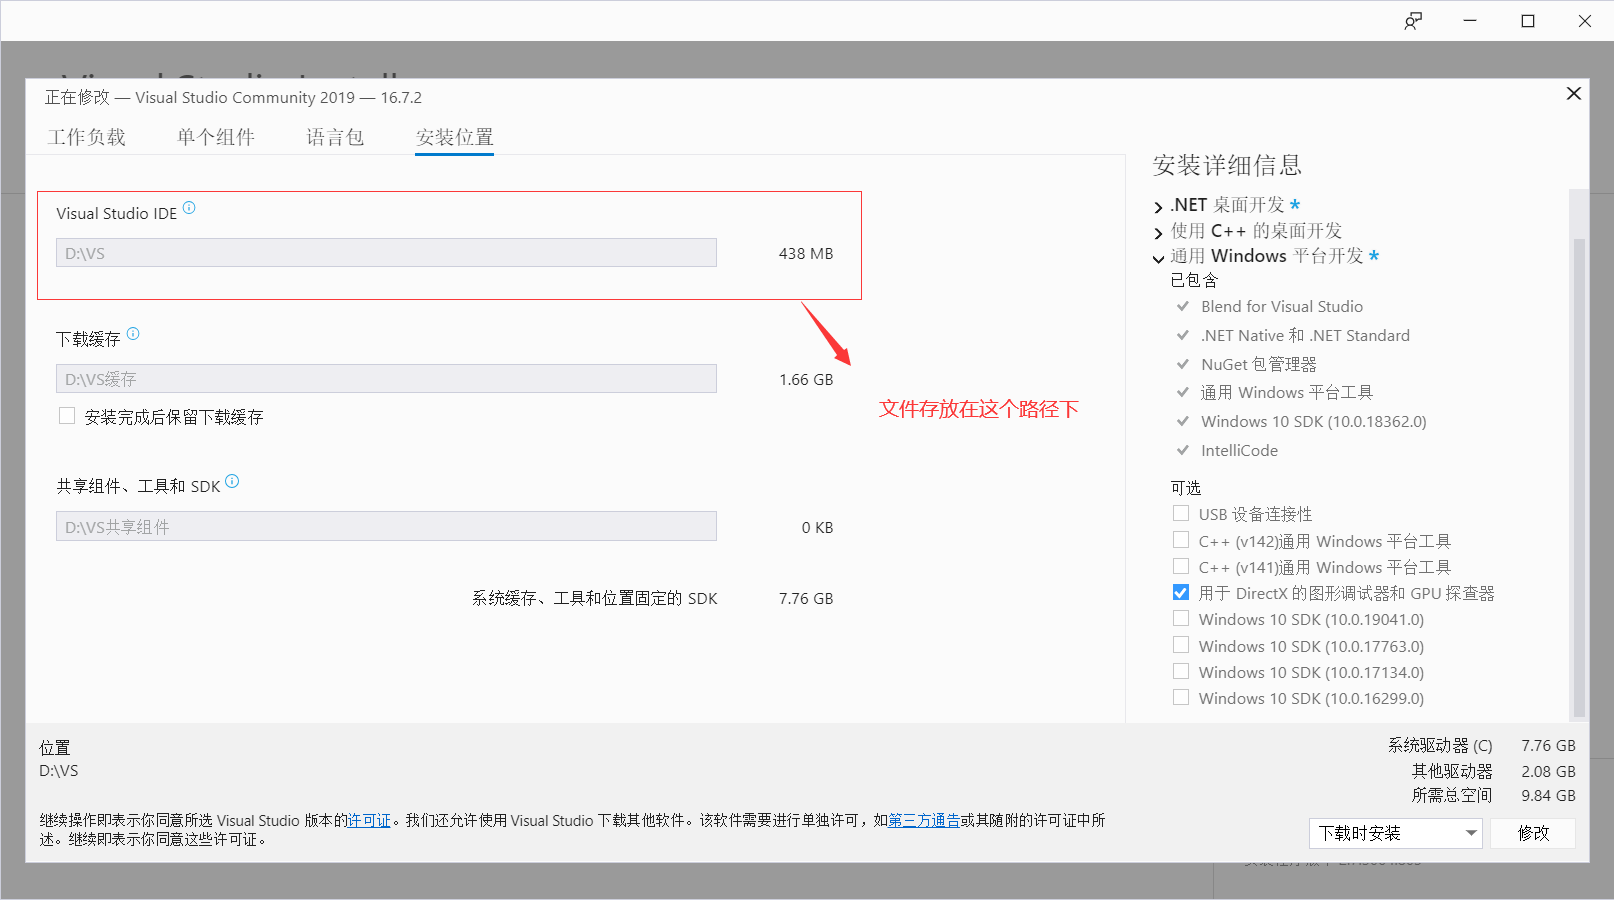Open the Visual Studio IDE info tooltip icon
Image resolution: width=1614 pixels, height=900 pixels.
coord(190,210)
